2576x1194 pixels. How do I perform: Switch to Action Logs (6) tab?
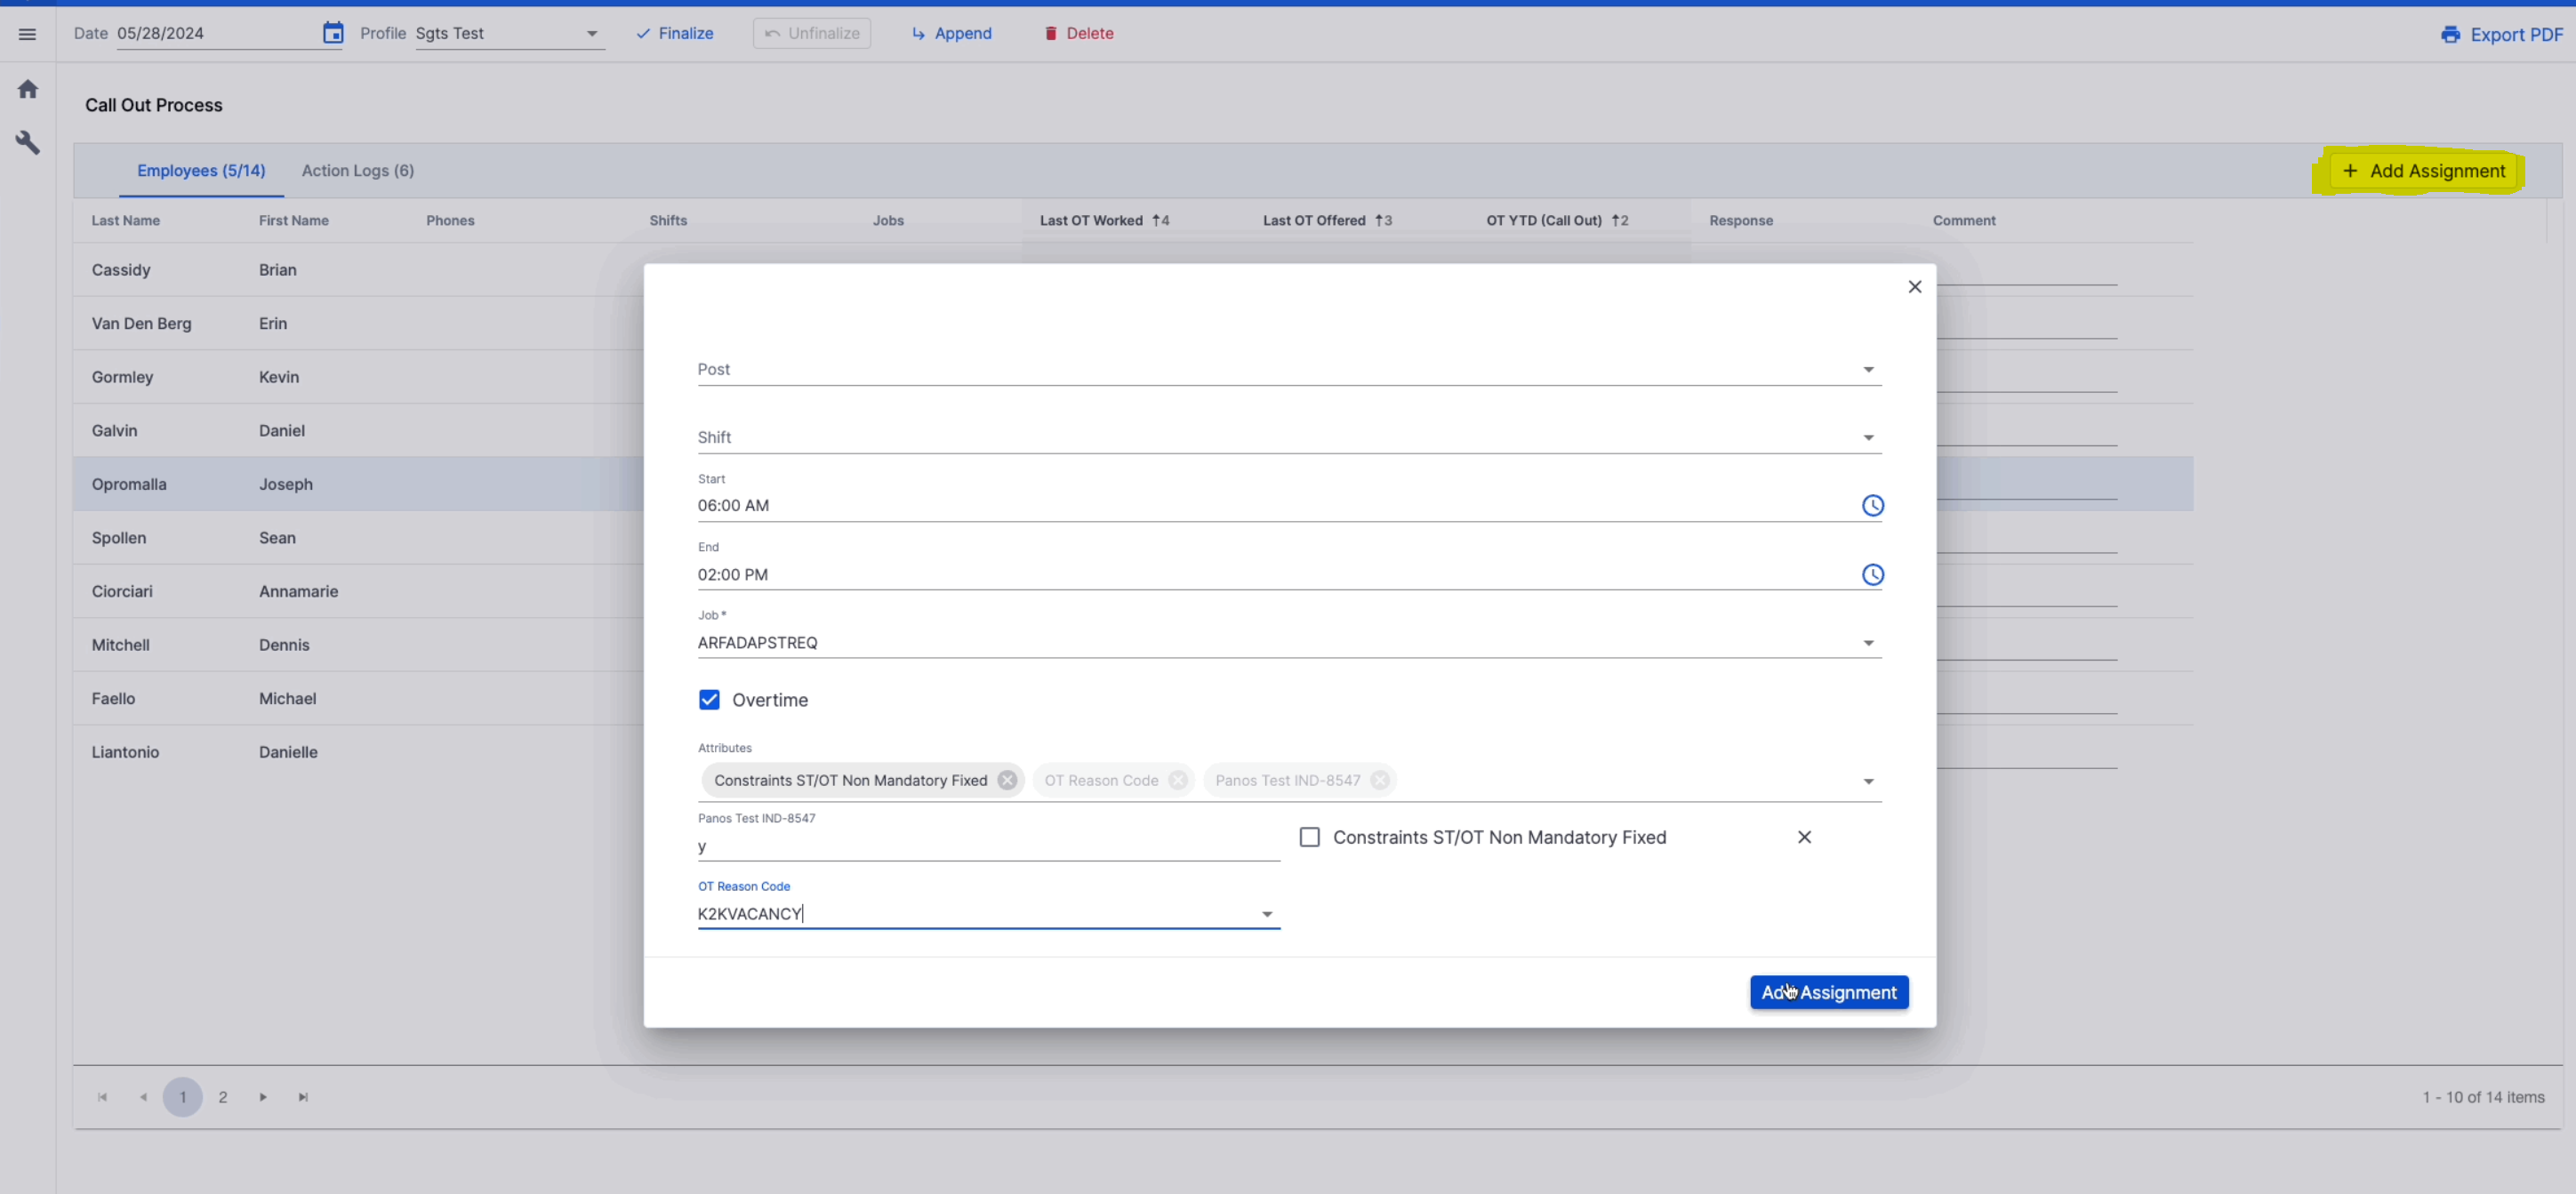point(358,171)
